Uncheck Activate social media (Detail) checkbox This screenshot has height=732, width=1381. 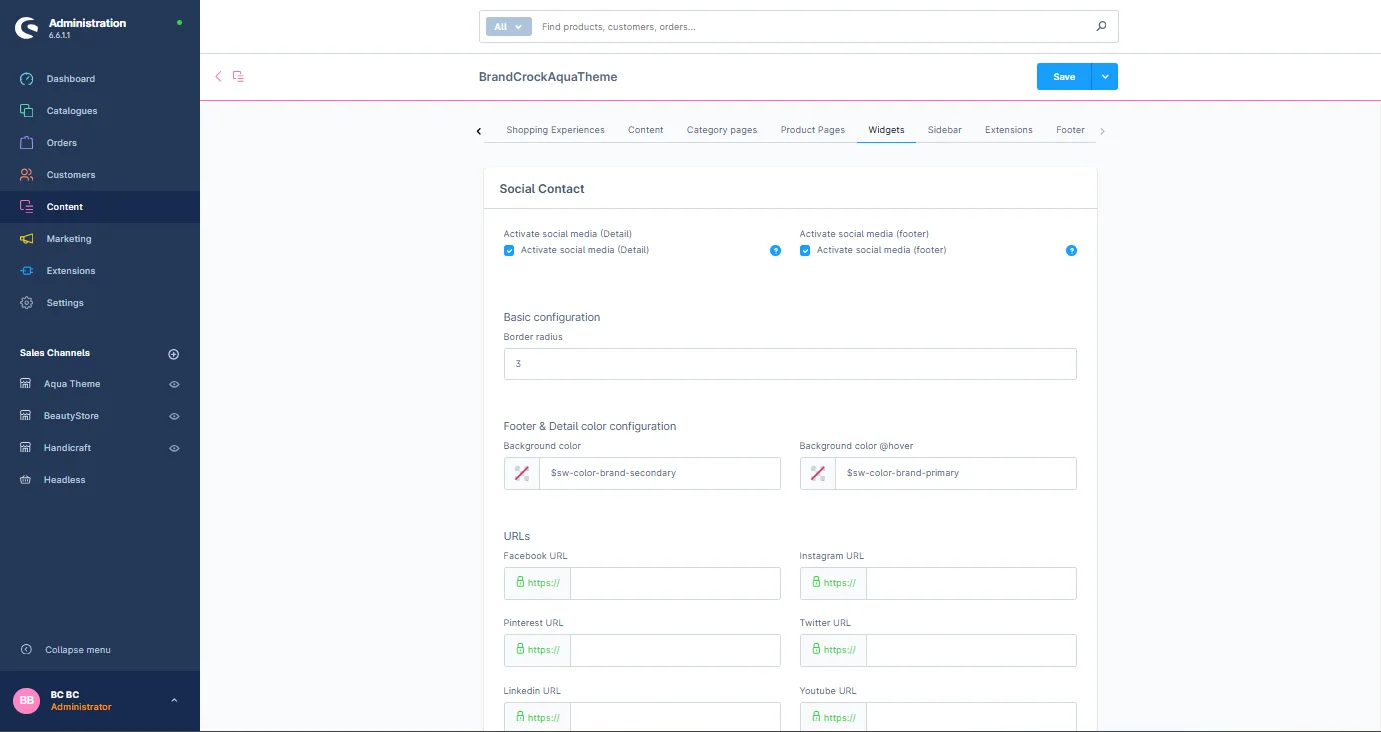click(509, 251)
